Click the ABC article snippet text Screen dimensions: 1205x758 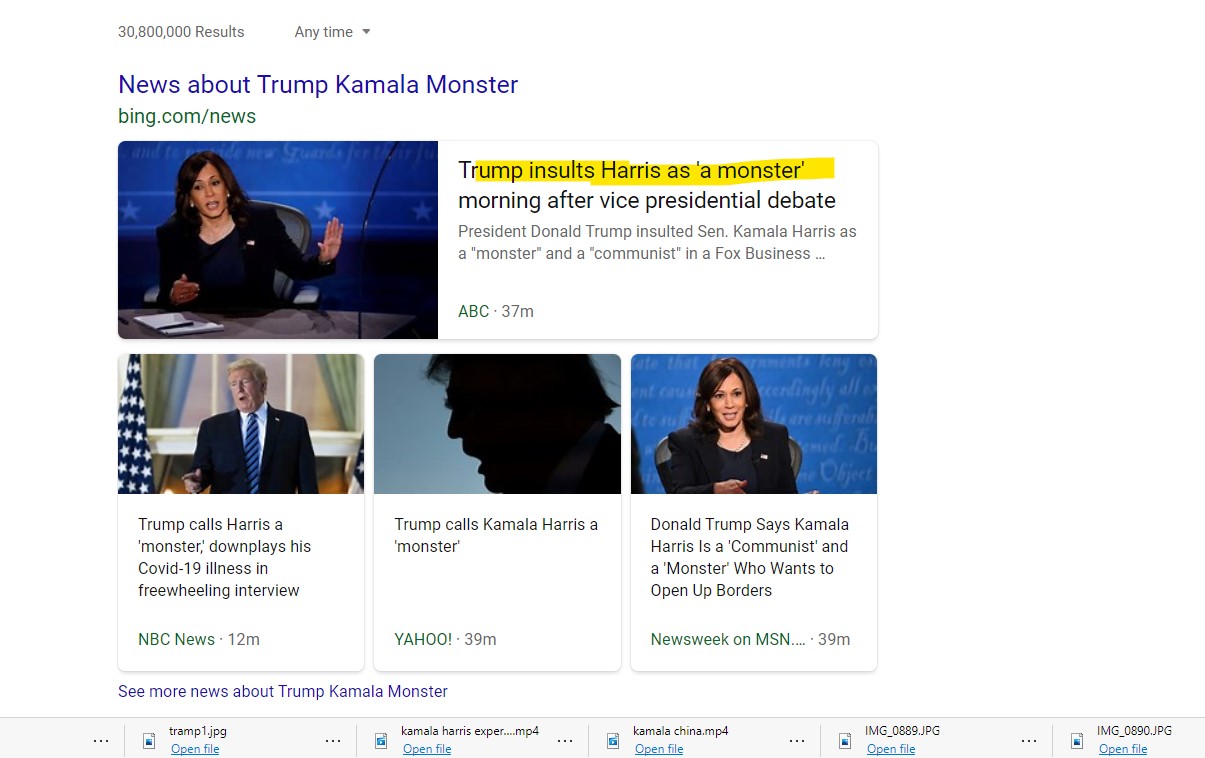click(657, 243)
